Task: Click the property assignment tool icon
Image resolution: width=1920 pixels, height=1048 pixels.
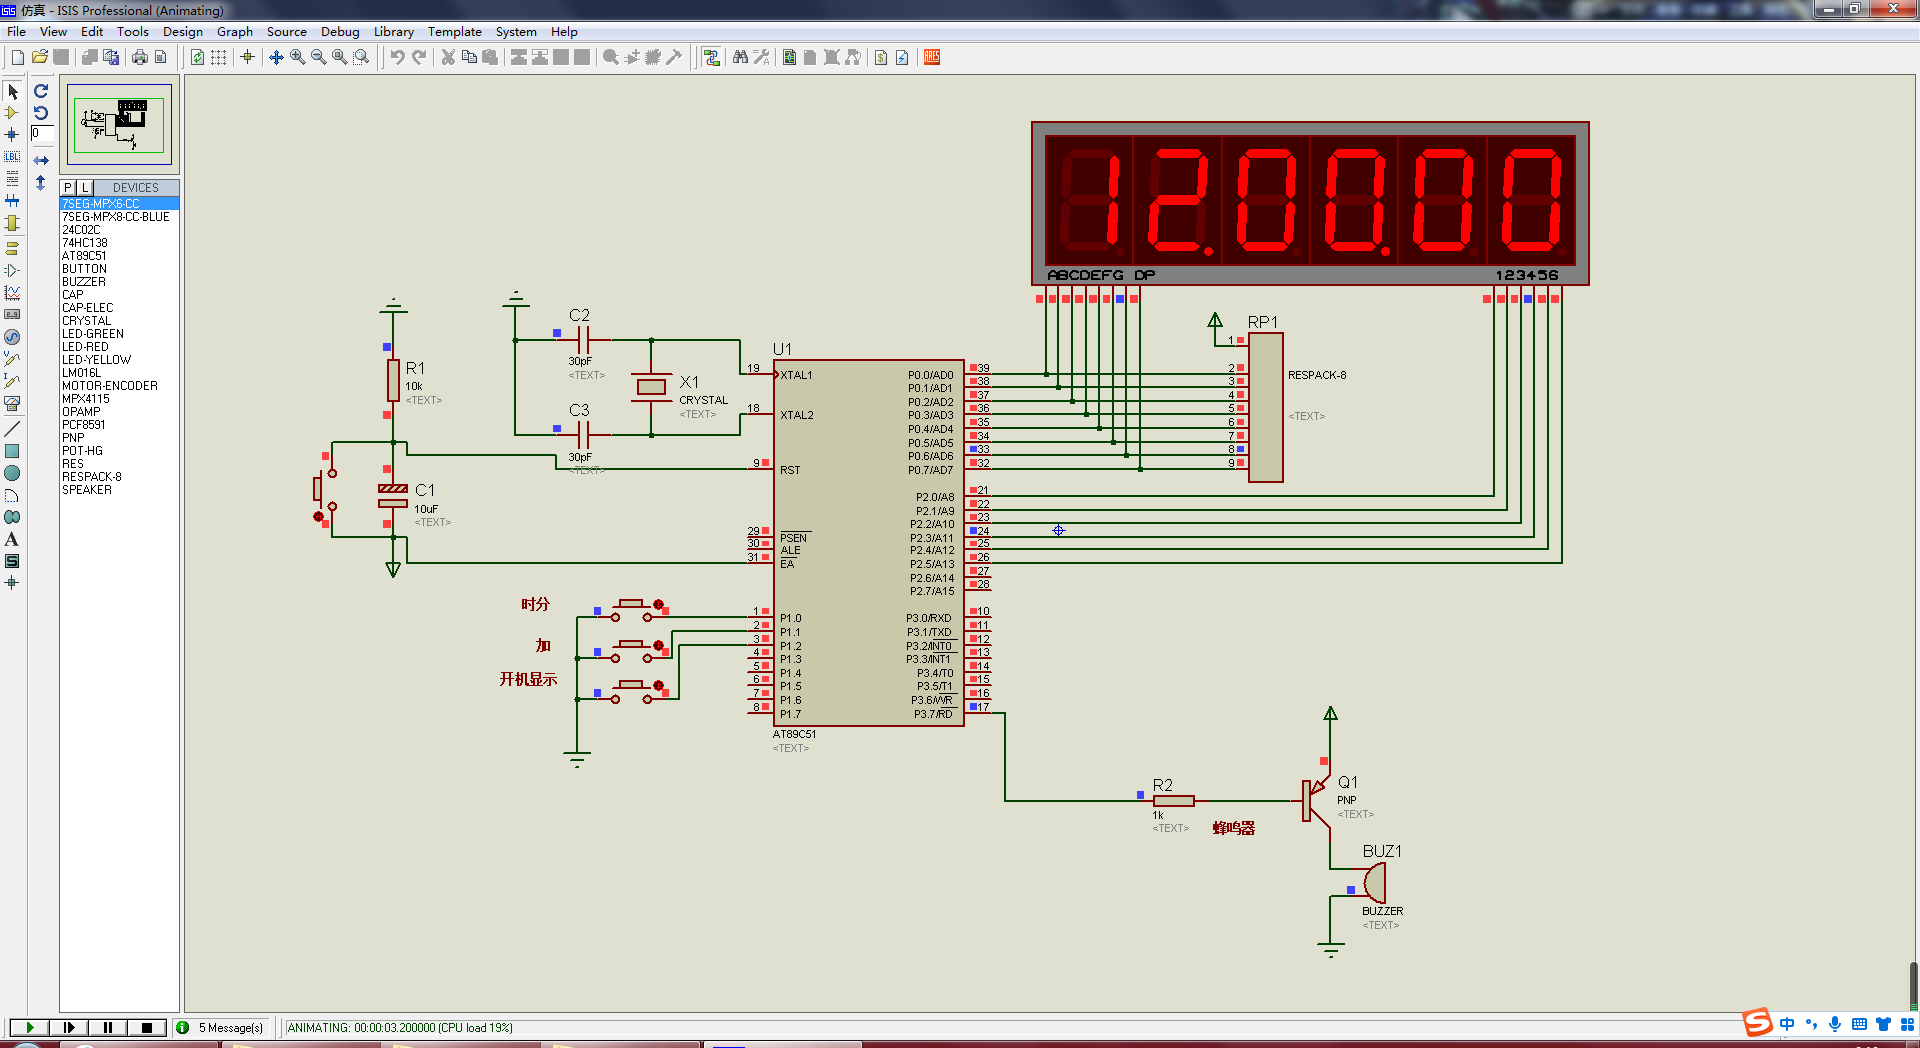Action: point(761,57)
